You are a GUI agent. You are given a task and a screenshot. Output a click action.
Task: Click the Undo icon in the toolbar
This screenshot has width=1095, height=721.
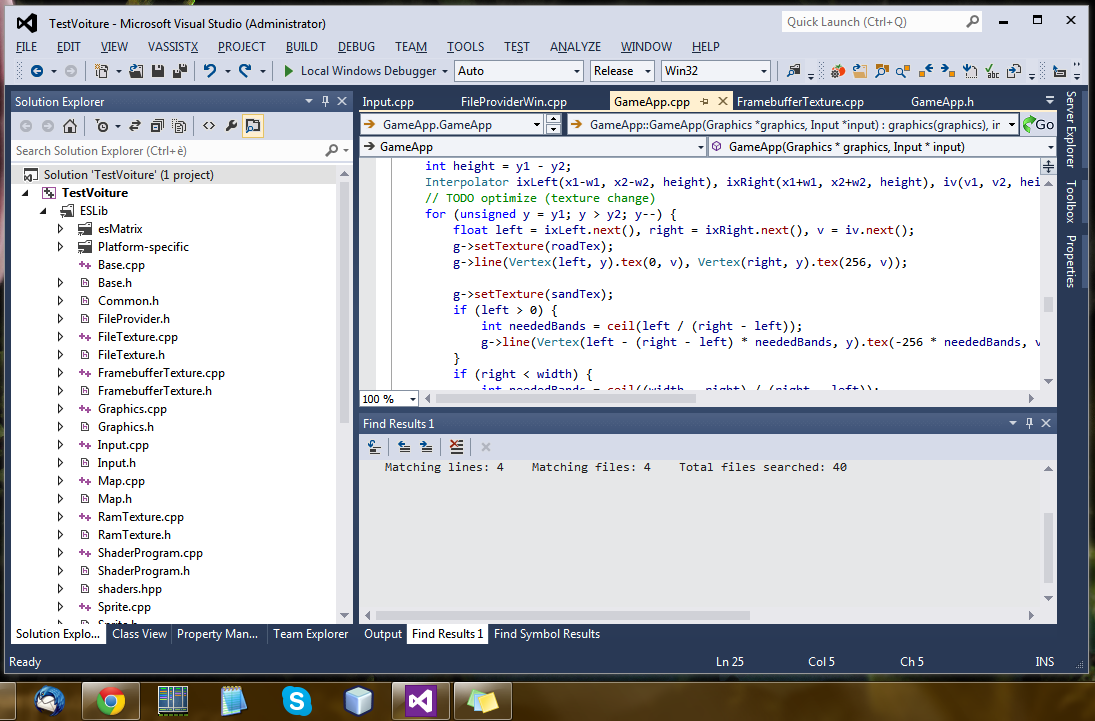(x=209, y=71)
